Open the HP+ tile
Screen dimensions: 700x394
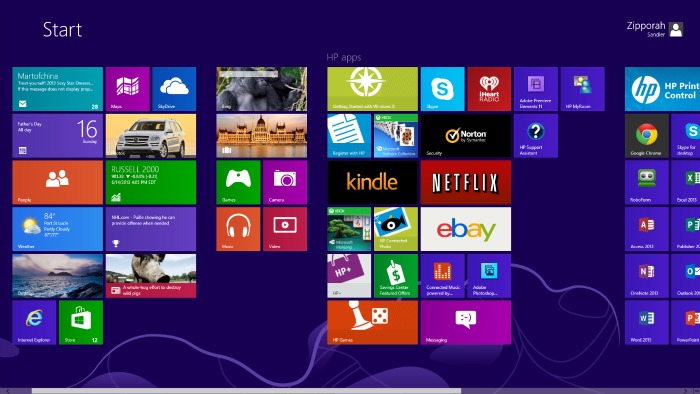click(x=349, y=276)
